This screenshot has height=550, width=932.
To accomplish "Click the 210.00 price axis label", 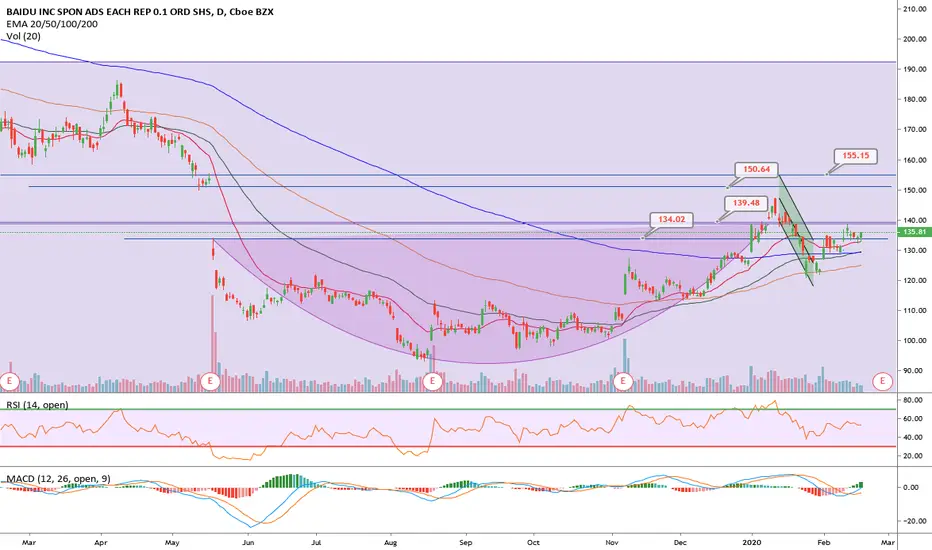I will click(x=915, y=9).
